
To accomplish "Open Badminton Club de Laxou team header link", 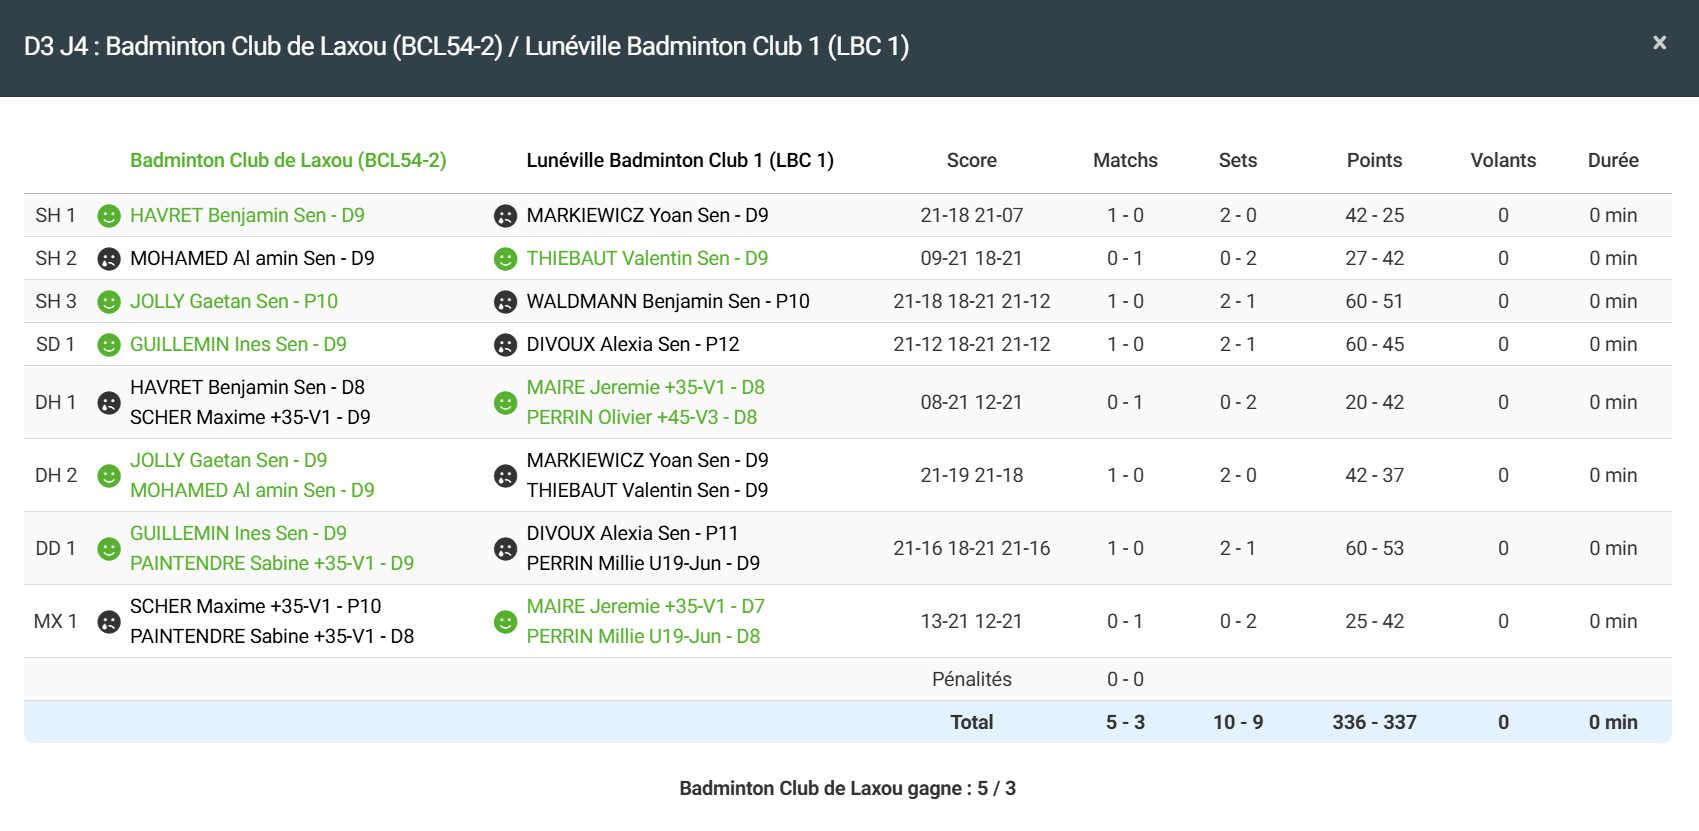I will (x=288, y=160).
